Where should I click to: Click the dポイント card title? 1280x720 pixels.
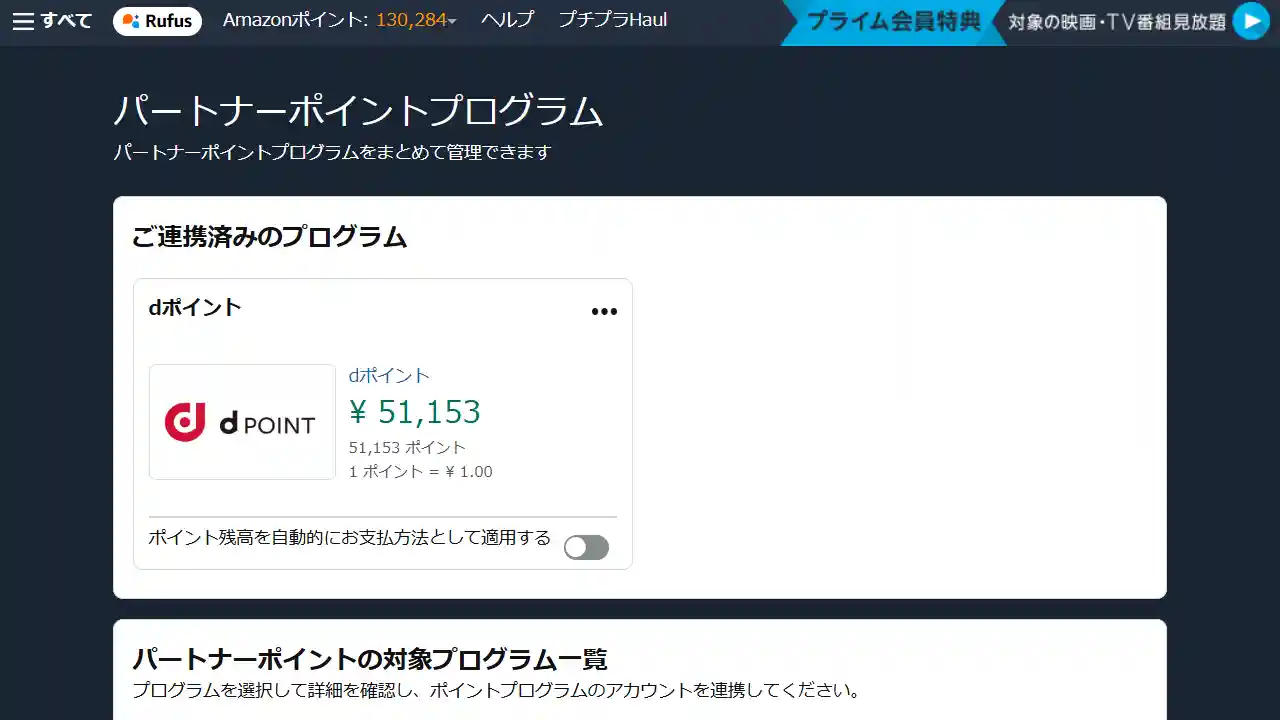195,307
